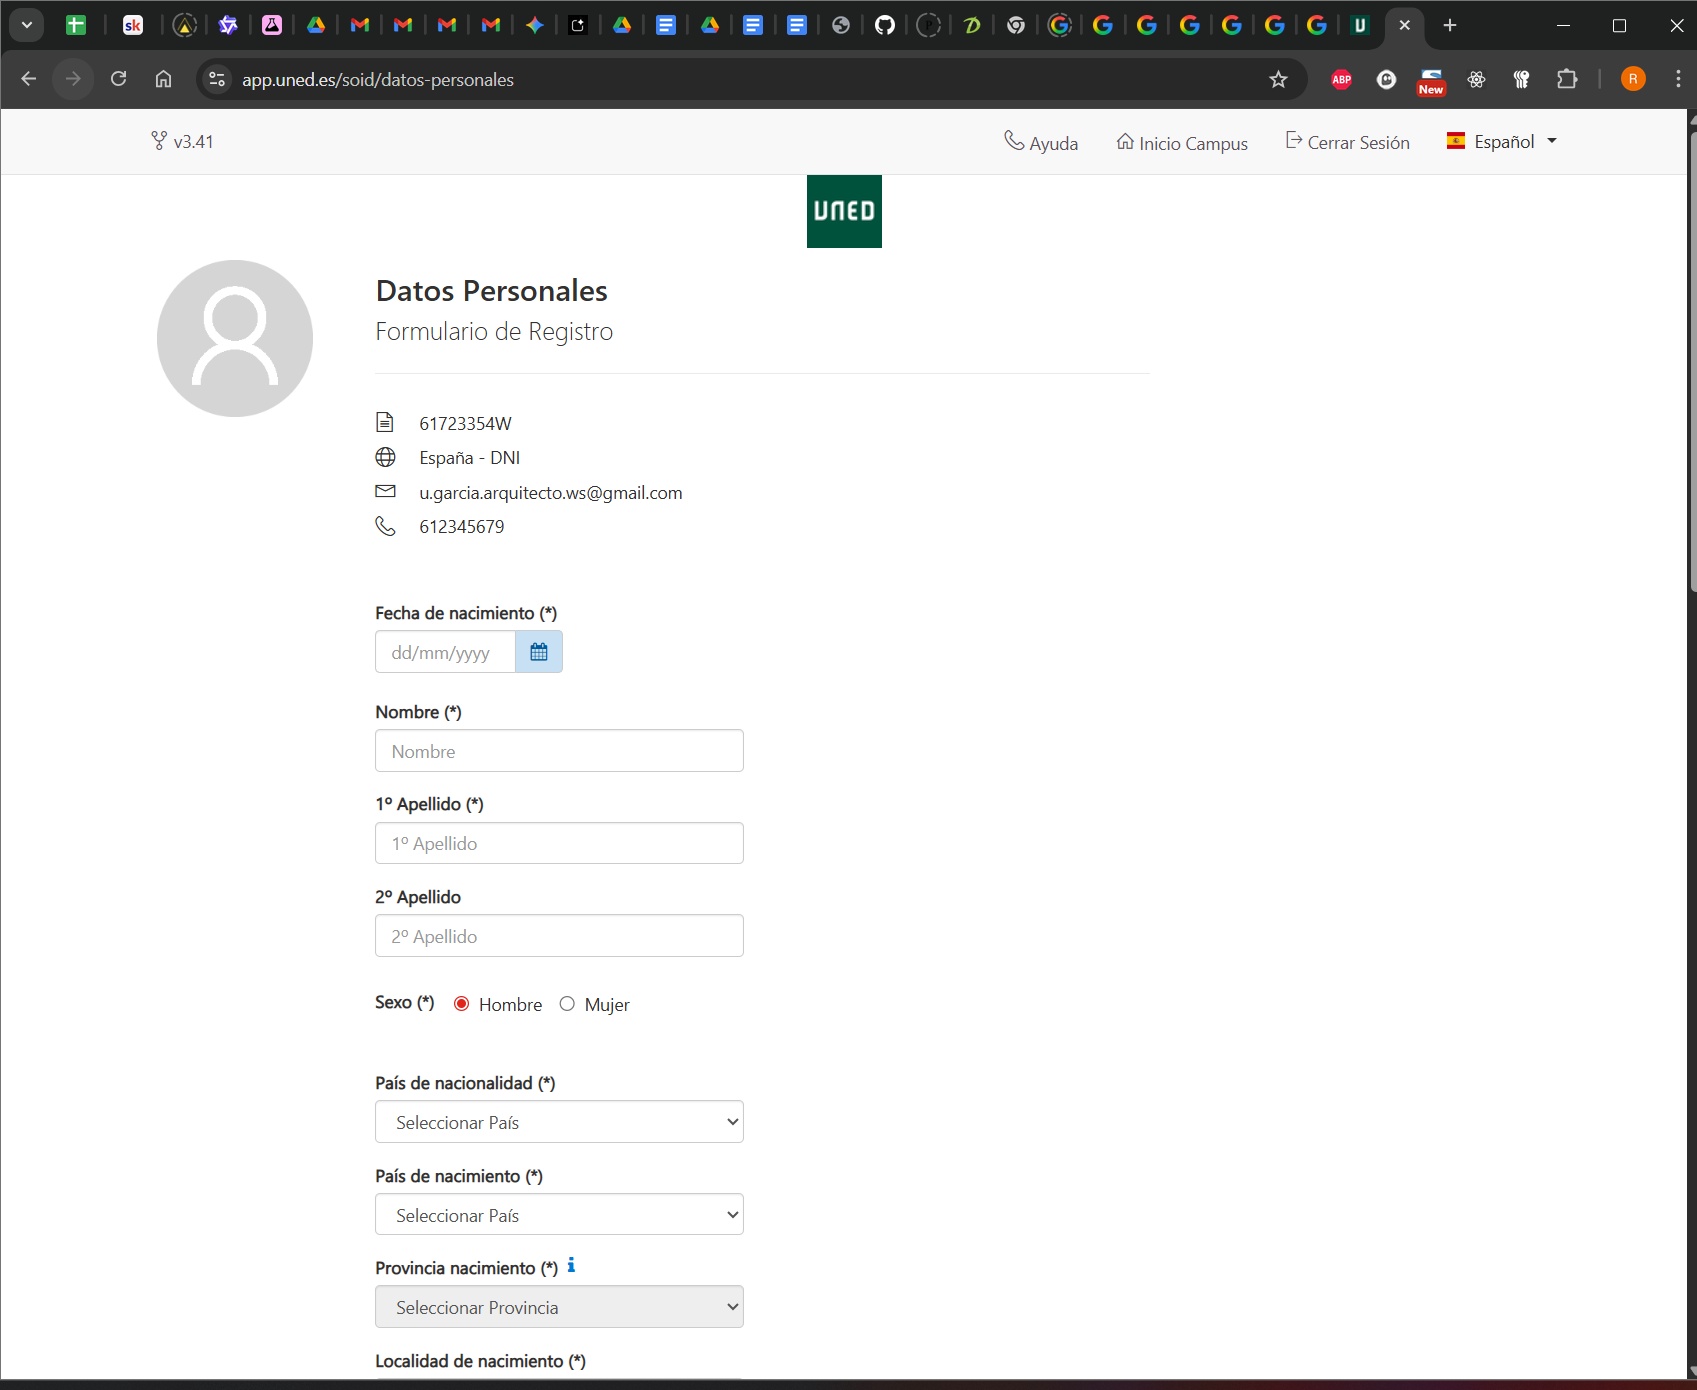Click the Adblock Plus extension icon
The height and width of the screenshot is (1390, 1697).
tap(1341, 79)
